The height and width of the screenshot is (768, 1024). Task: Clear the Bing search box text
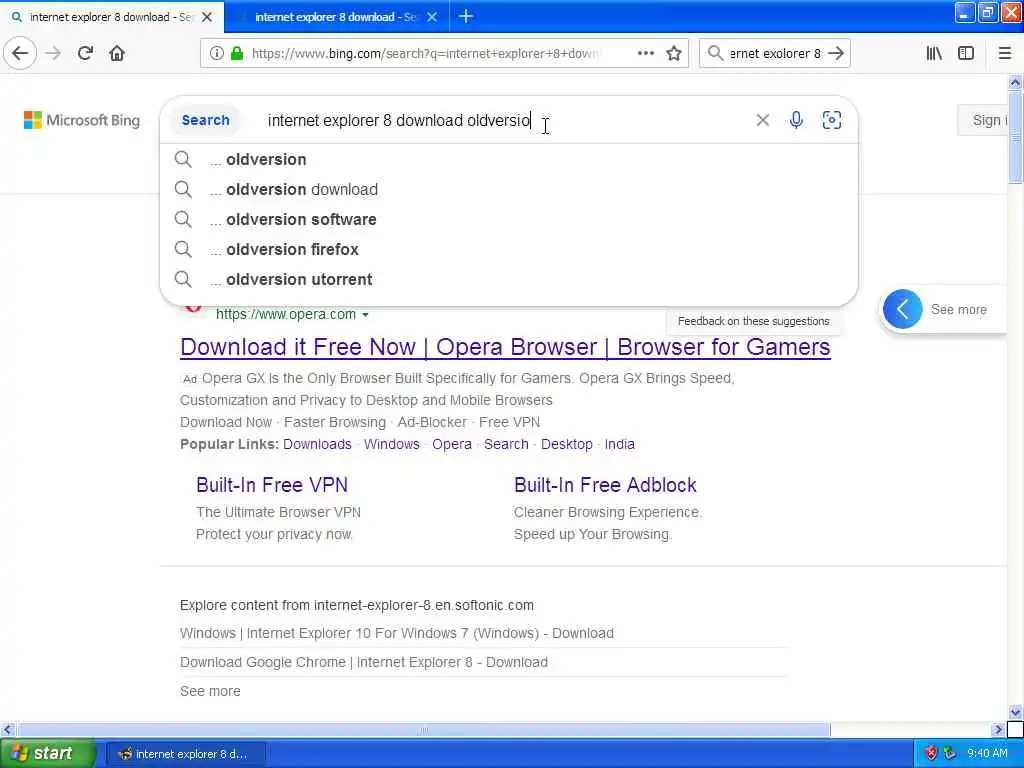tap(762, 120)
